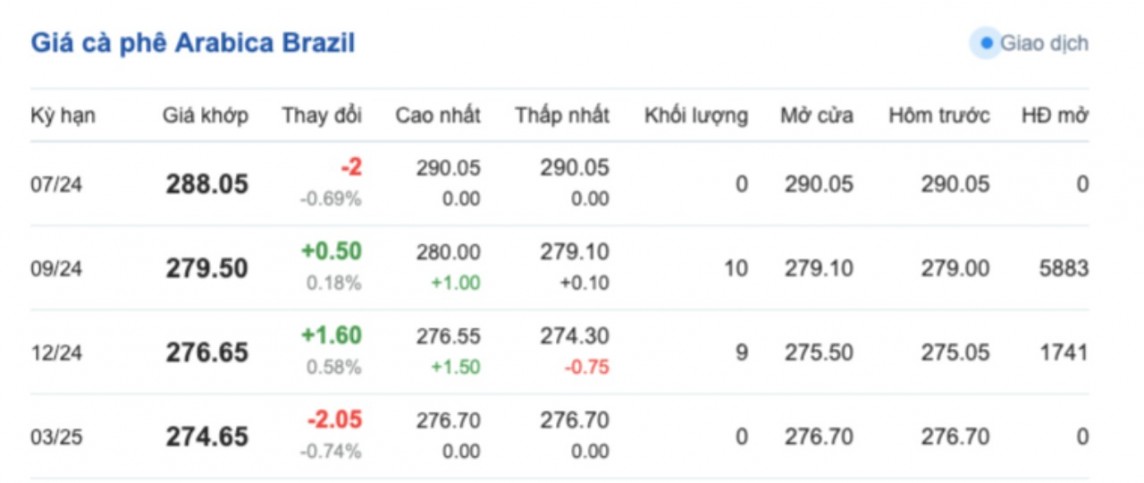This screenshot has height=483, width=1144.
Task: Click the Thay đổi column header
Action: [x=321, y=115]
